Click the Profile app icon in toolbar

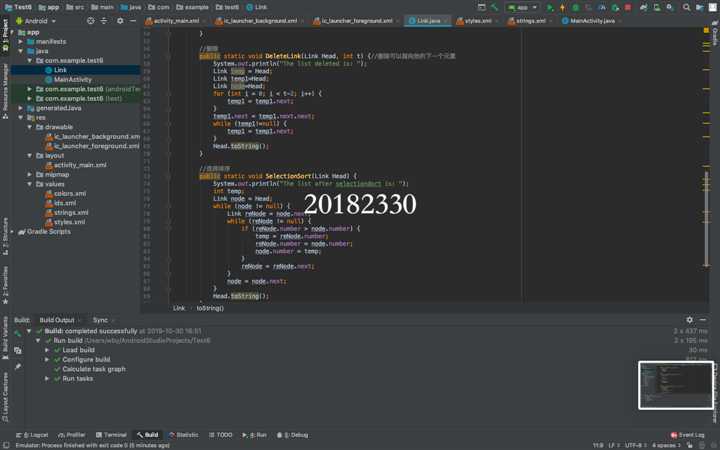[x=602, y=7]
